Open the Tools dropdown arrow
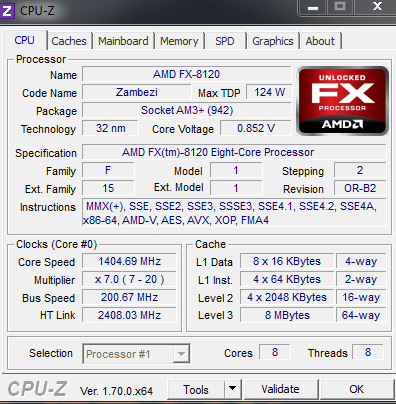 (233, 389)
